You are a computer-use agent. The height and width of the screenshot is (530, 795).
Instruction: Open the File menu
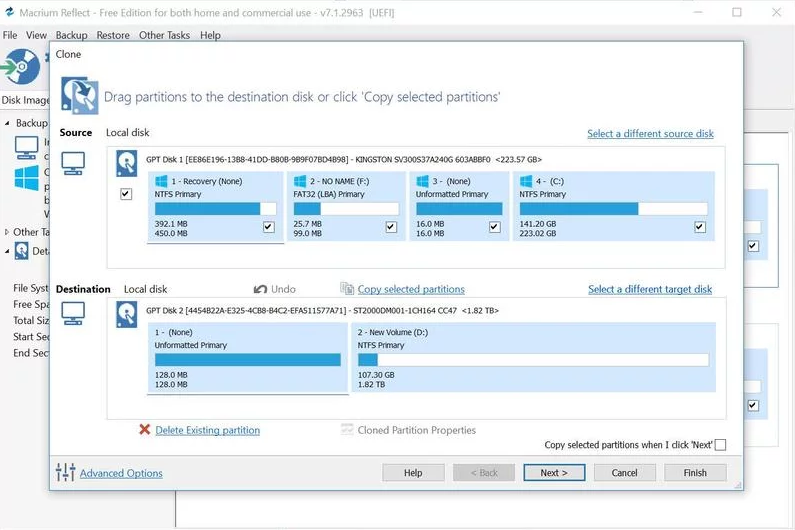point(10,35)
